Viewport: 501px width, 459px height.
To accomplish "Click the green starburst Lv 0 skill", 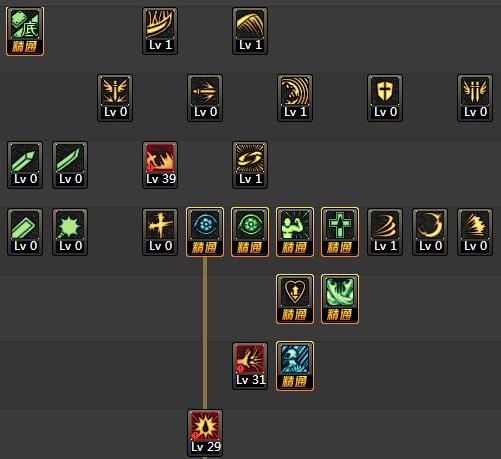I will (70, 232).
